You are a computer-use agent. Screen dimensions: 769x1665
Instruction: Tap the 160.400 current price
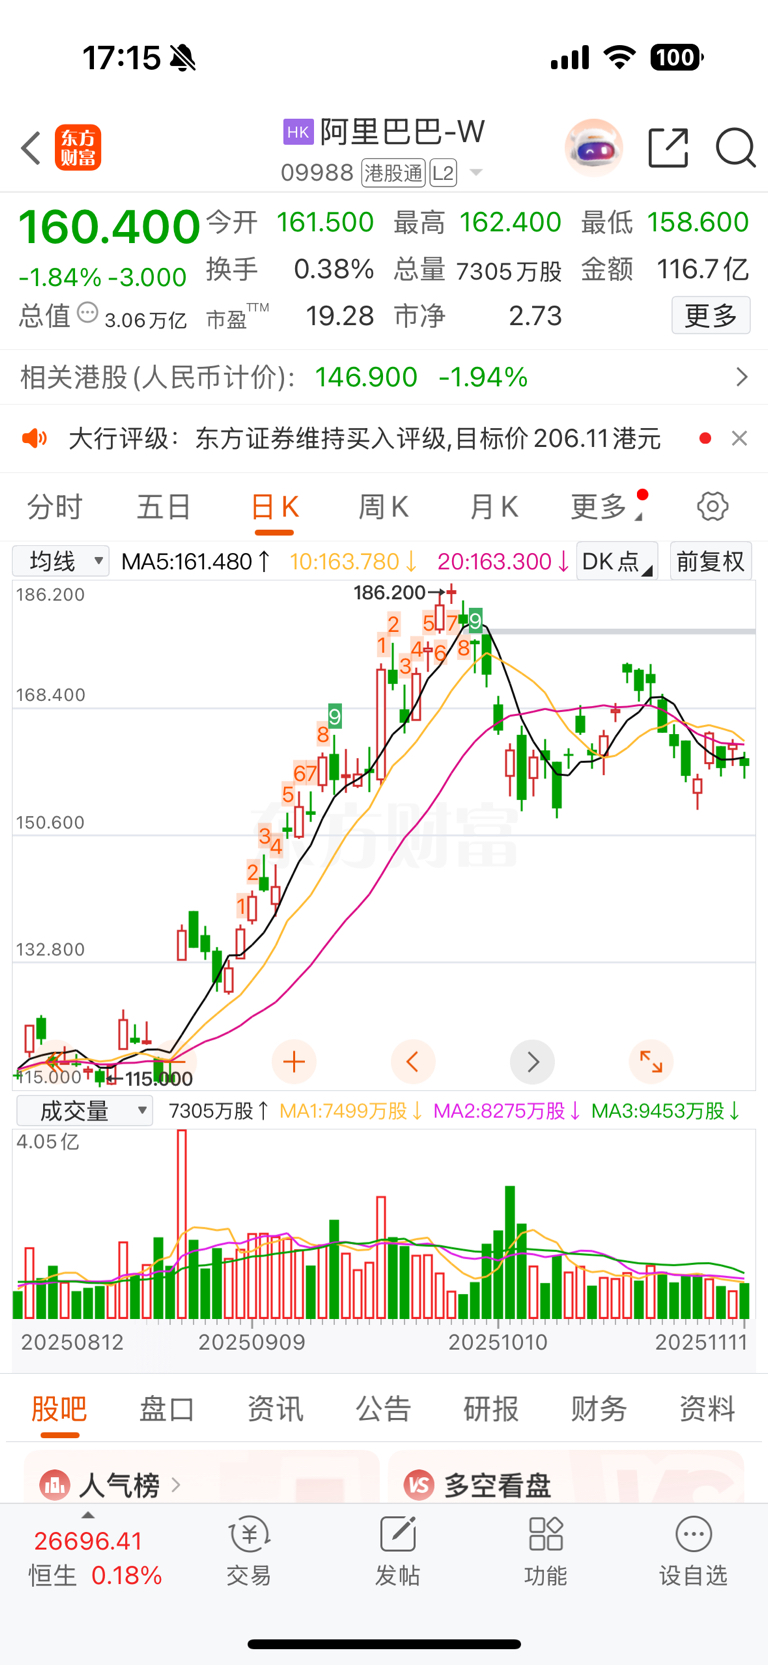point(109,227)
